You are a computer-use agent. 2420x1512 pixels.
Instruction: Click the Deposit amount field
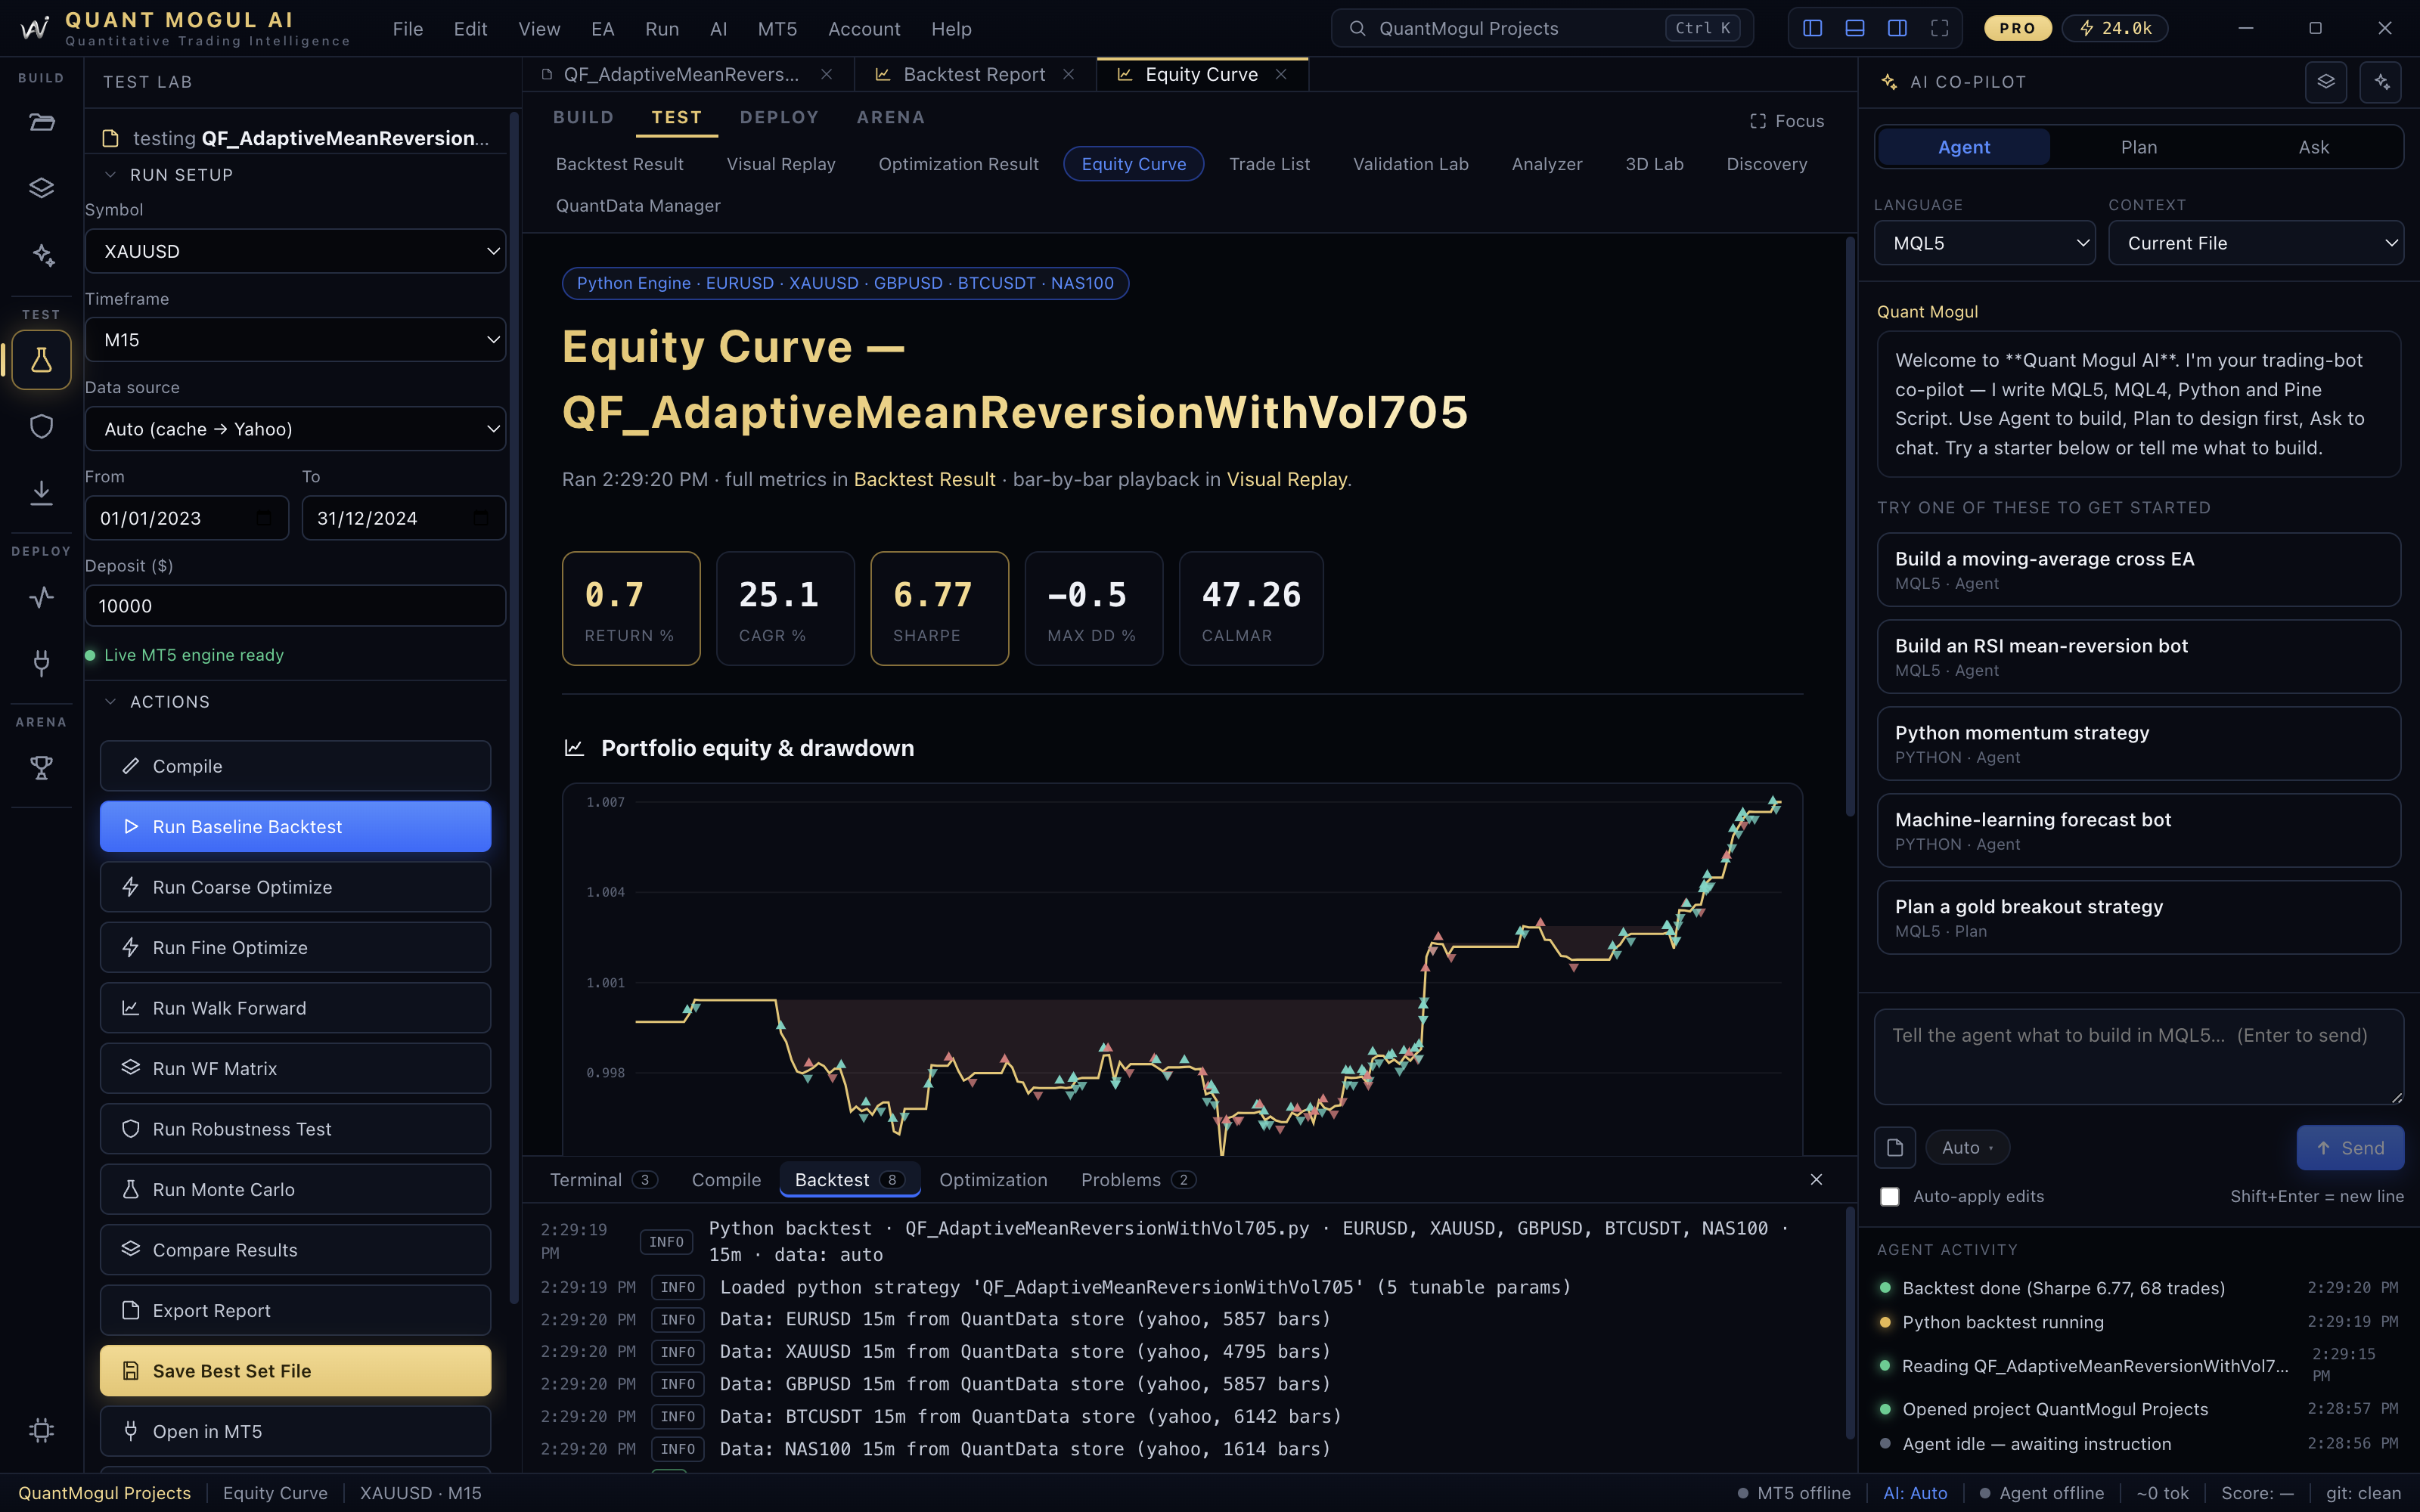(295, 606)
